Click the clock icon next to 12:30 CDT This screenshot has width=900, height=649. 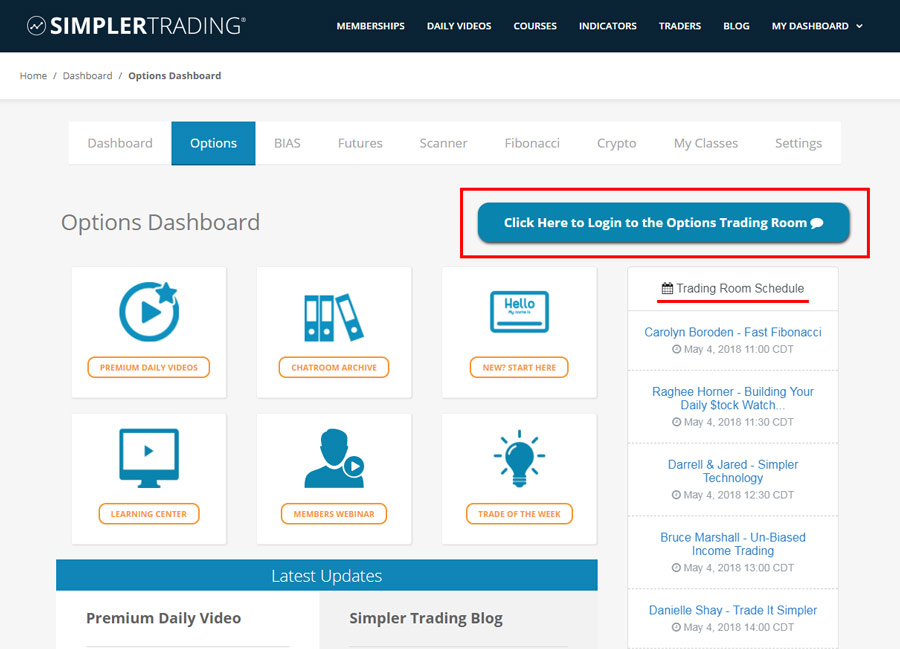point(677,495)
